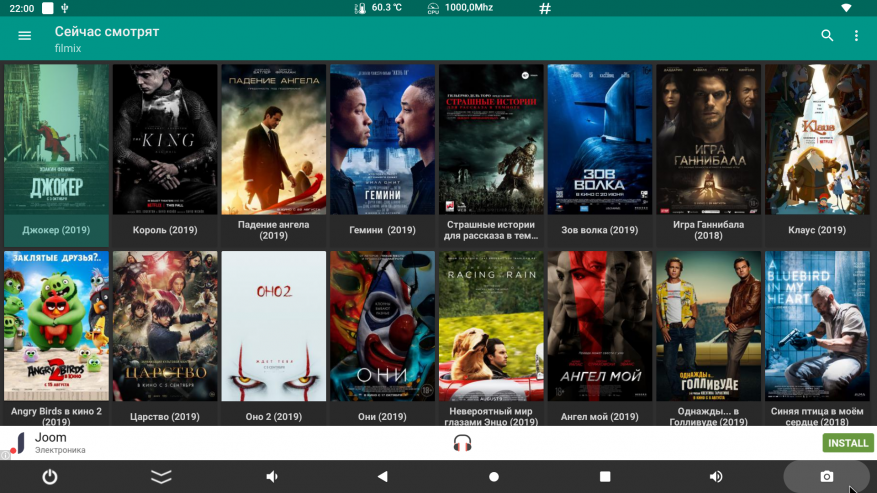Hide the navigation bar with double-chevron icon

[x=161, y=477]
